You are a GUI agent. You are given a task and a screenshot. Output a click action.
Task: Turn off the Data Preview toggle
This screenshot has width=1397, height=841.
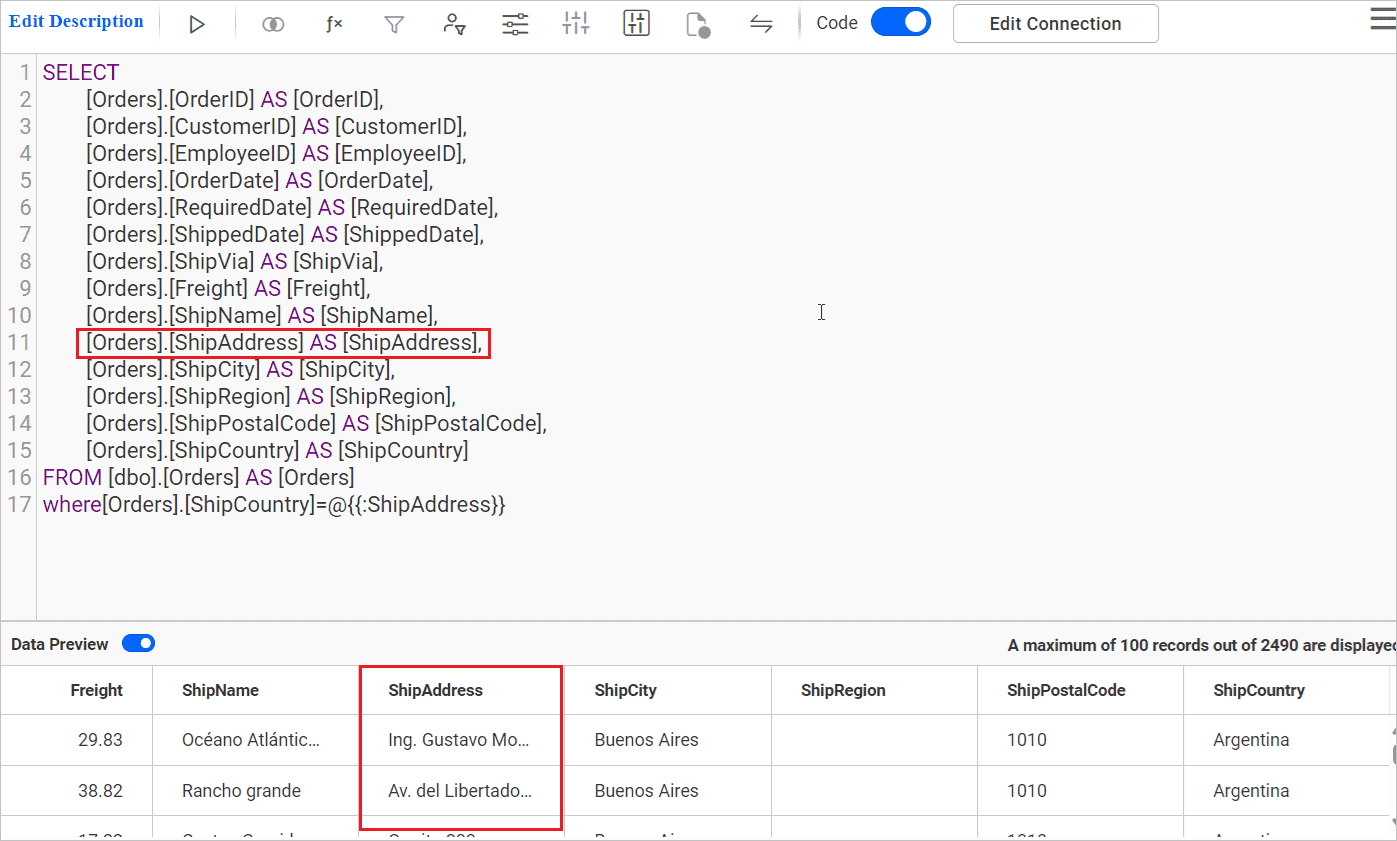(138, 643)
